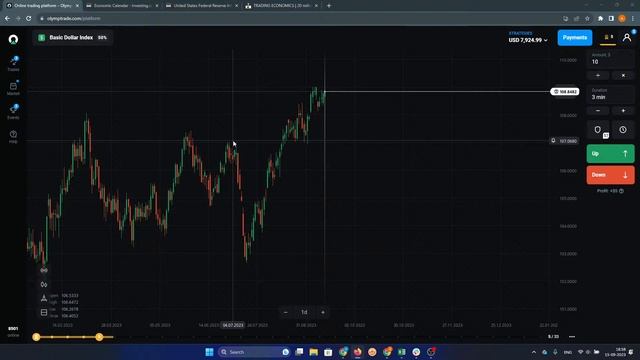The width and height of the screenshot is (640, 360).
Task: Click the red Down trade button
Action: point(610,175)
